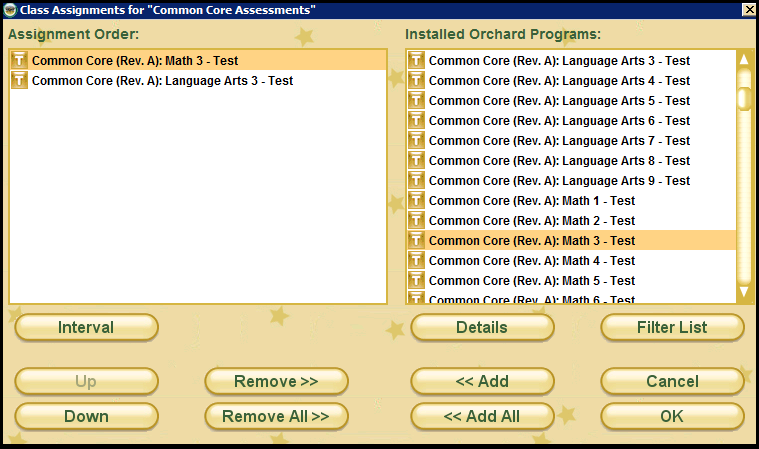Click scroll up arrow of Installed Programs list
Viewport: 759px width, 449px height.
point(744,60)
